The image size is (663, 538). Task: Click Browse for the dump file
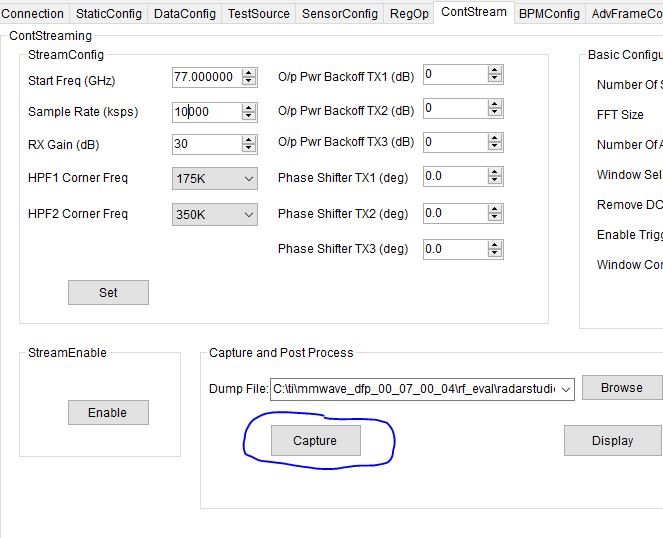pos(621,388)
